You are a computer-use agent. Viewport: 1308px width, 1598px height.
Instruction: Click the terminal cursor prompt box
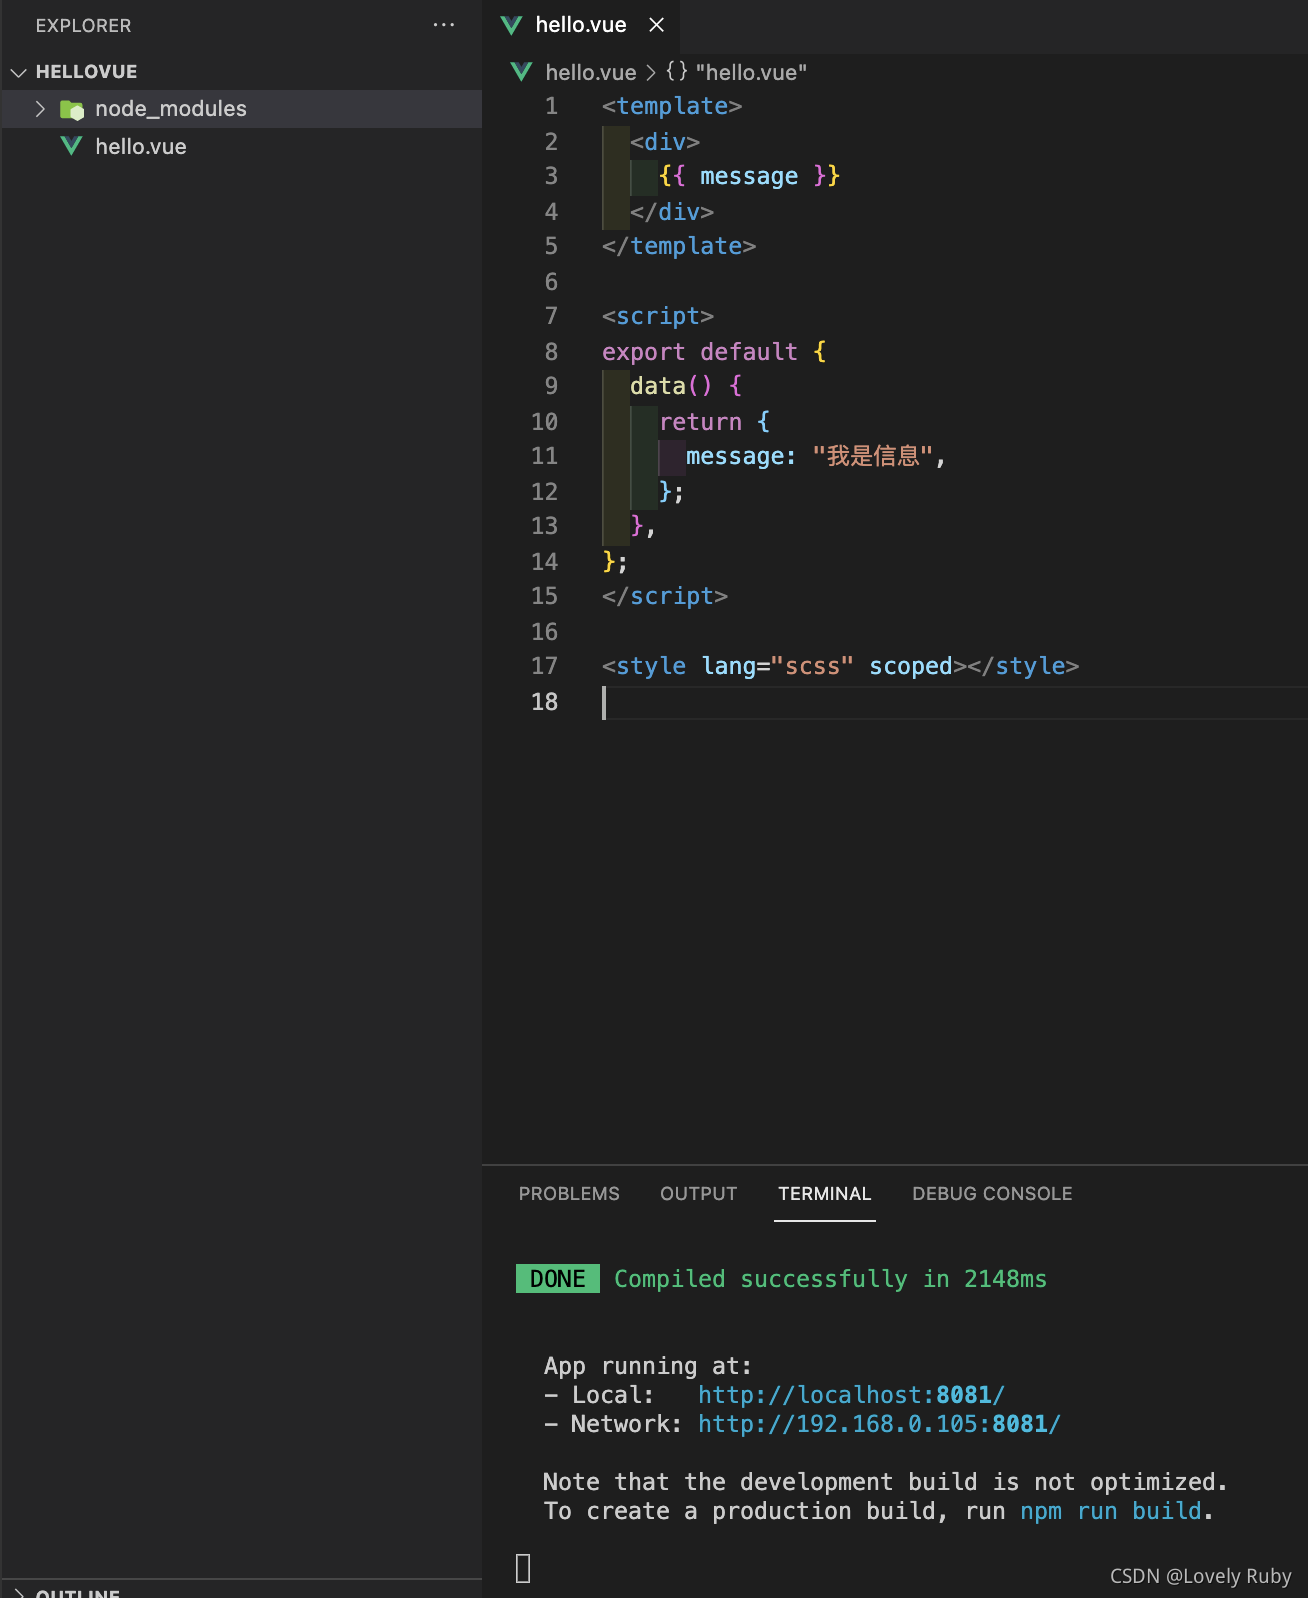coord(523,1568)
